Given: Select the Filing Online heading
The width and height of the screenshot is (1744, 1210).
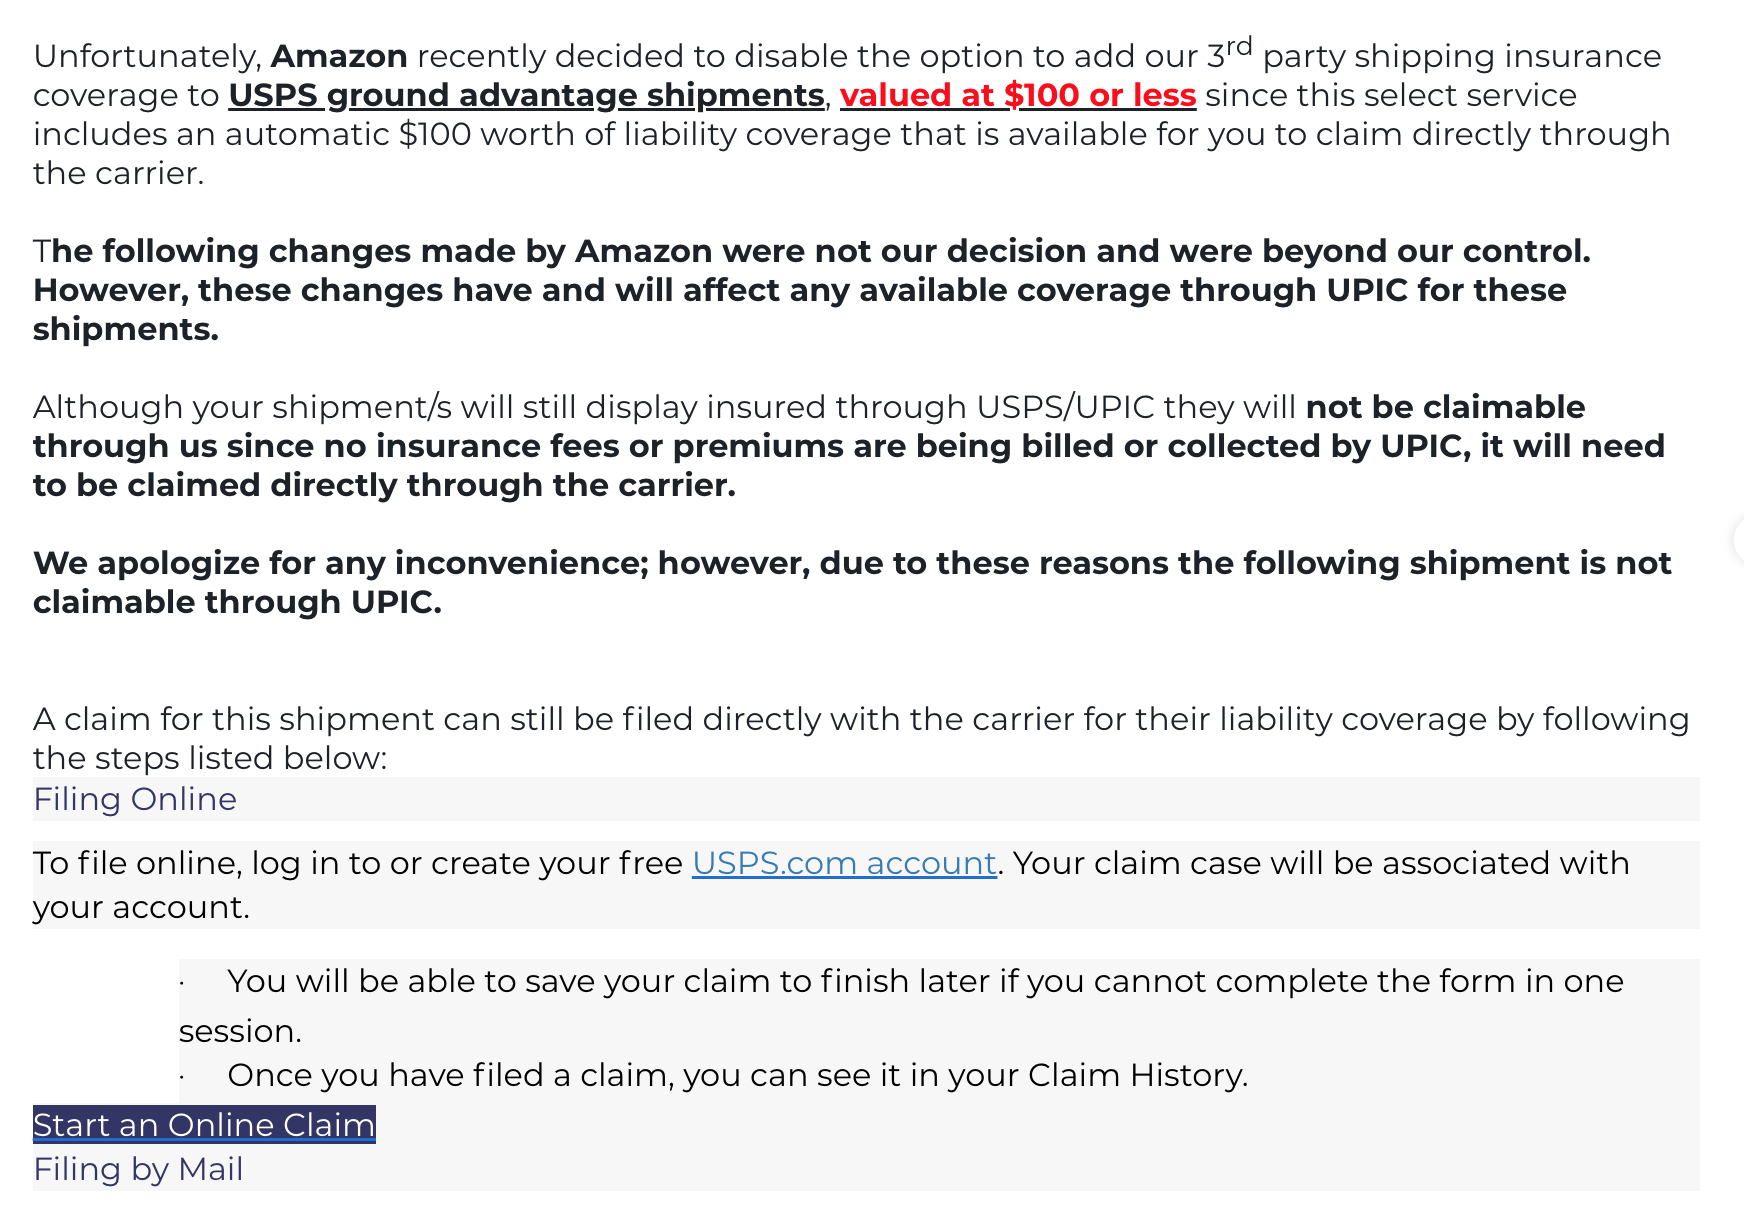Looking at the screenshot, I should (x=135, y=799).
